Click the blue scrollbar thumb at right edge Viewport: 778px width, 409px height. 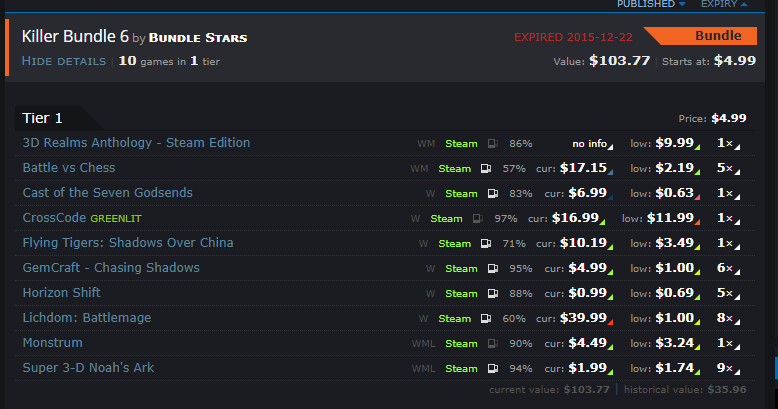[x=776, y=368]
